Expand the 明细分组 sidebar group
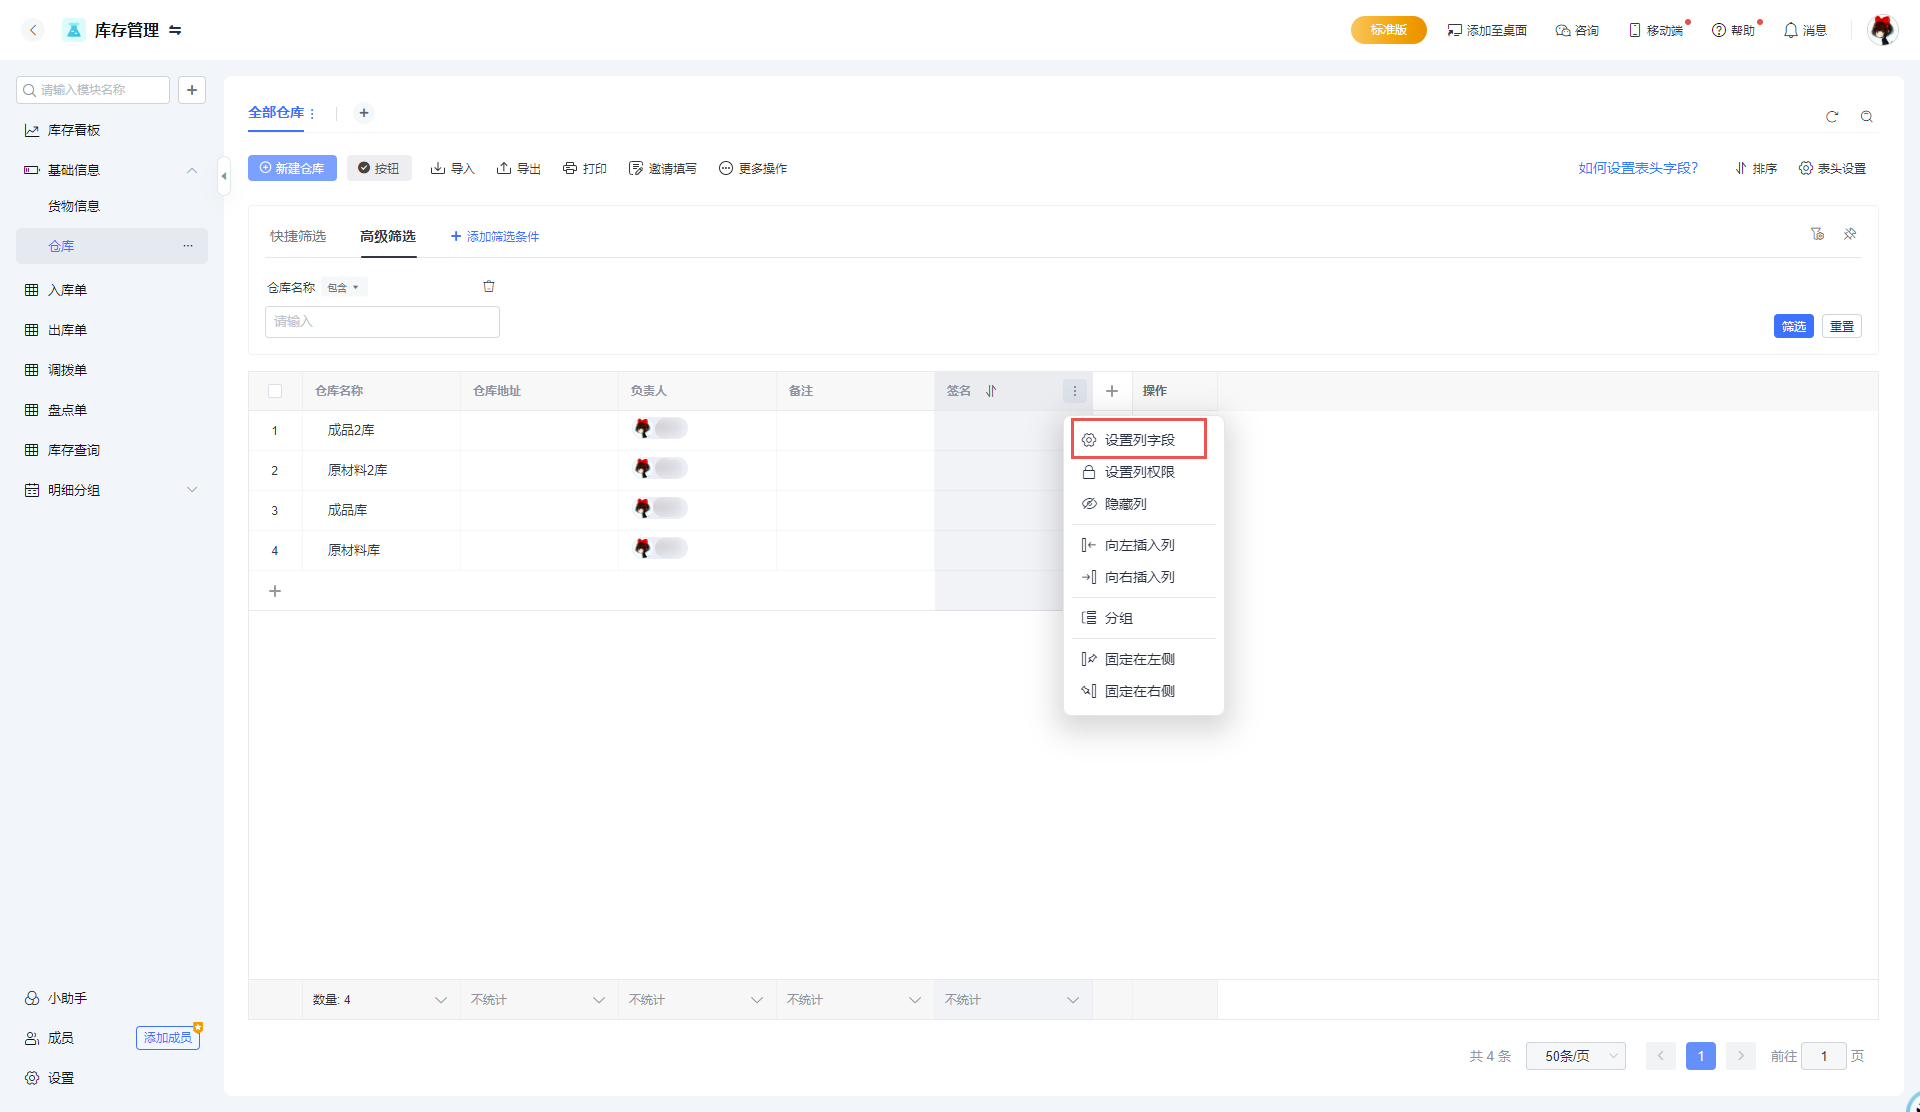 [192, 490]
